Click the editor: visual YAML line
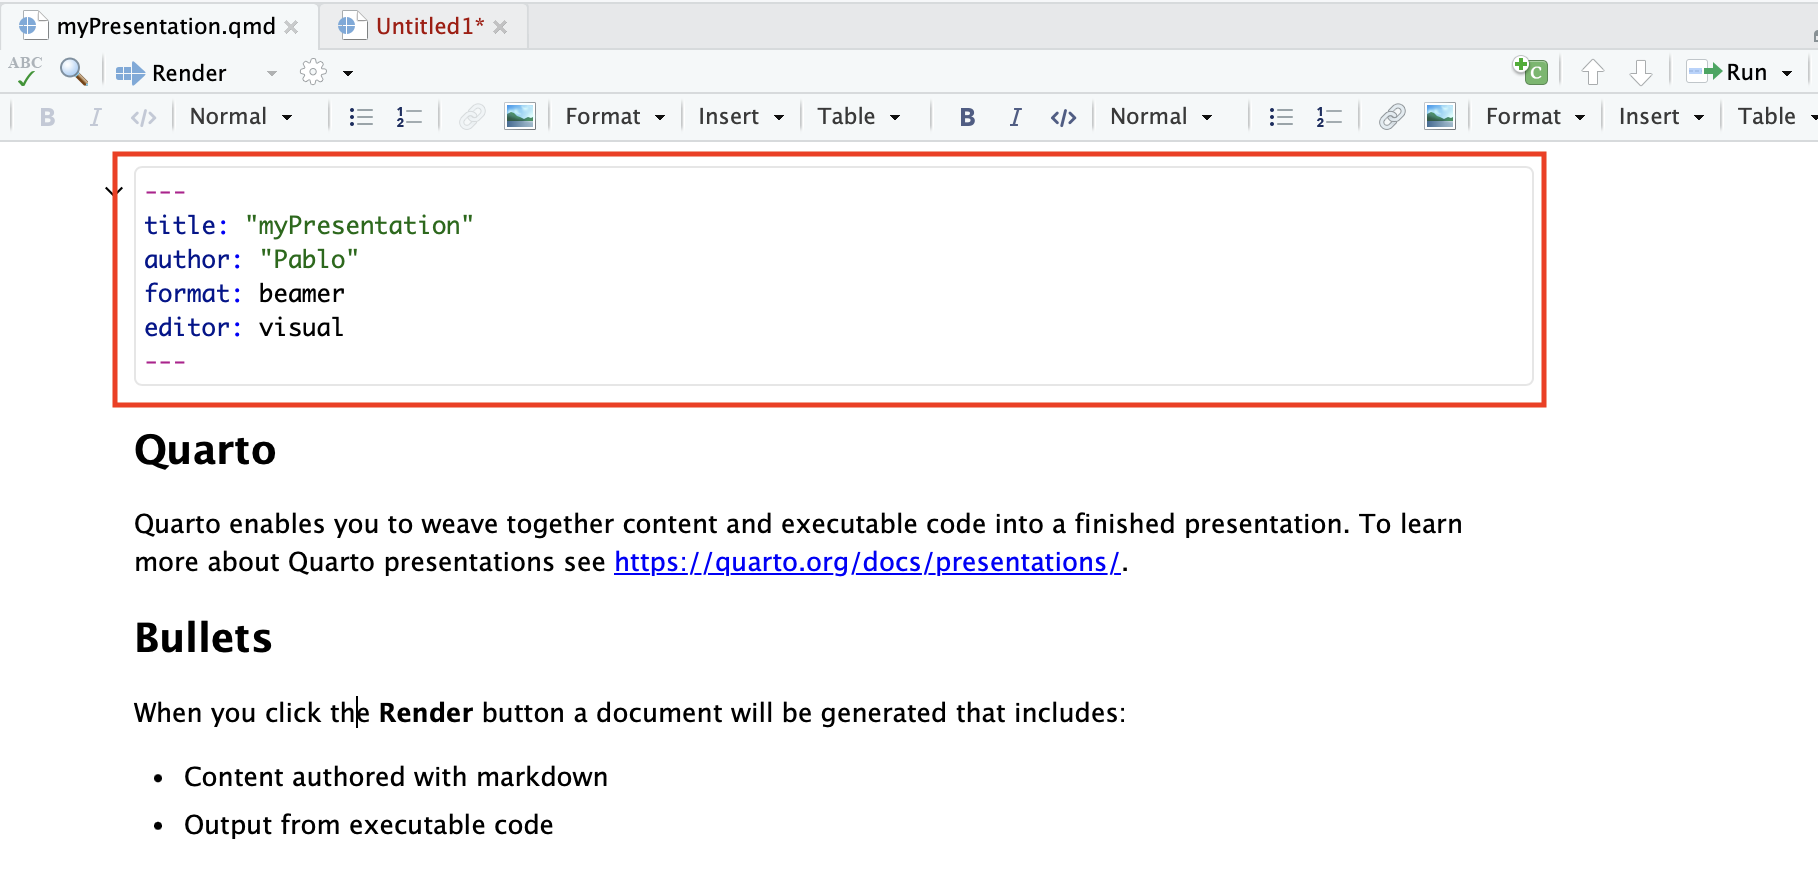The image size is (1818, 870). [x=244, y=327]
